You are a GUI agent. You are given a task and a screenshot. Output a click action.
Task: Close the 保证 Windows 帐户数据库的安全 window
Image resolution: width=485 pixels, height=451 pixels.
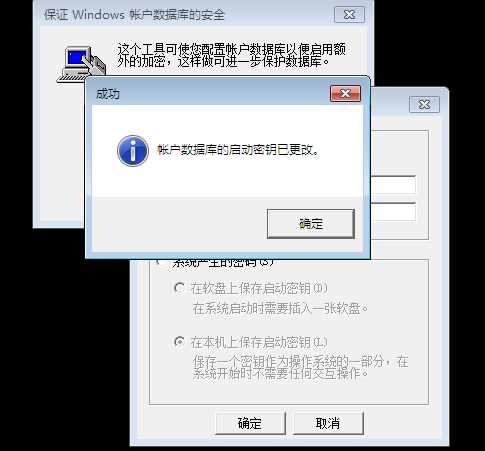[349, 15]
